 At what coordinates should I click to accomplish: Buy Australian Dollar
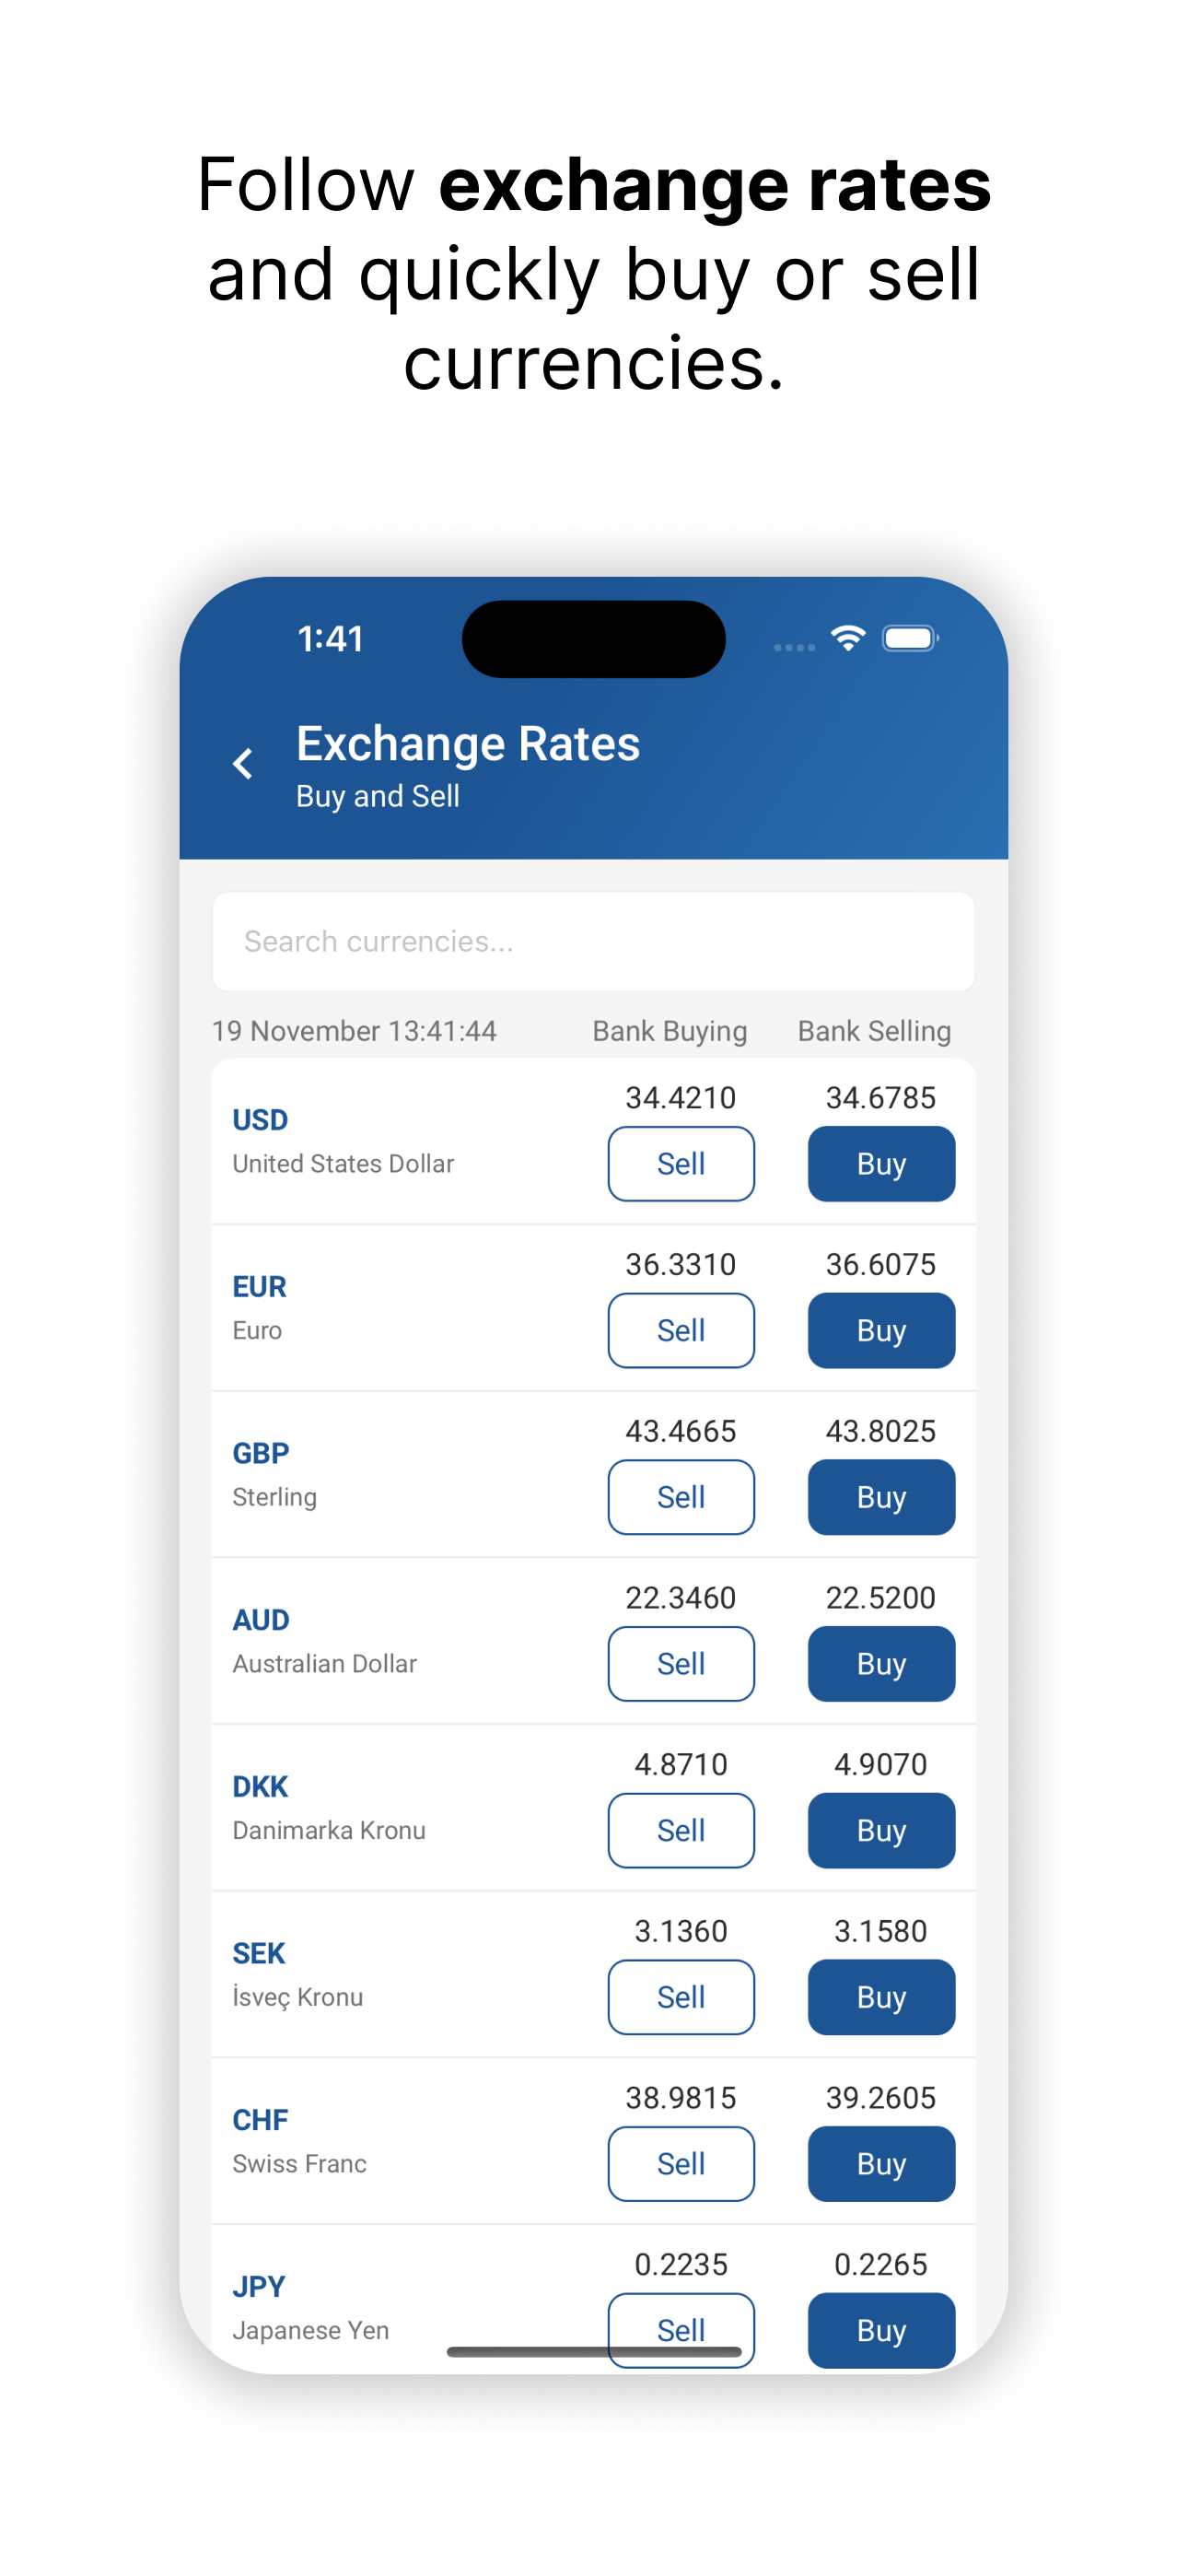[881, 1664]
